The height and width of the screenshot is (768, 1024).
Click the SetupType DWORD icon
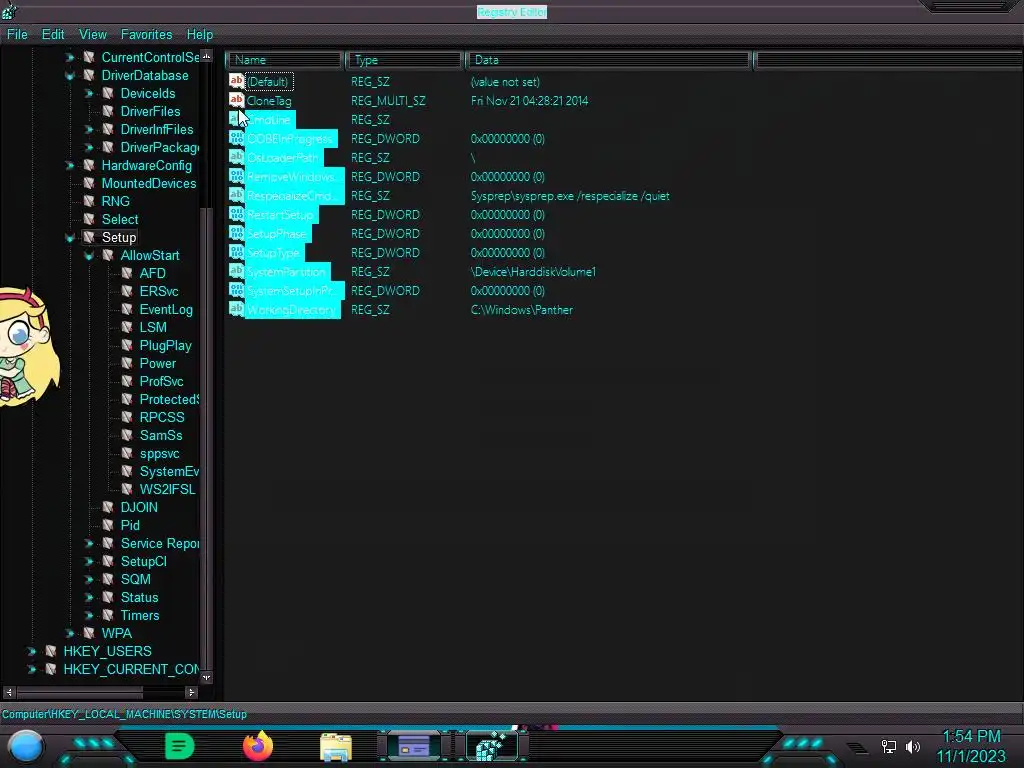(x=236, y=251)
